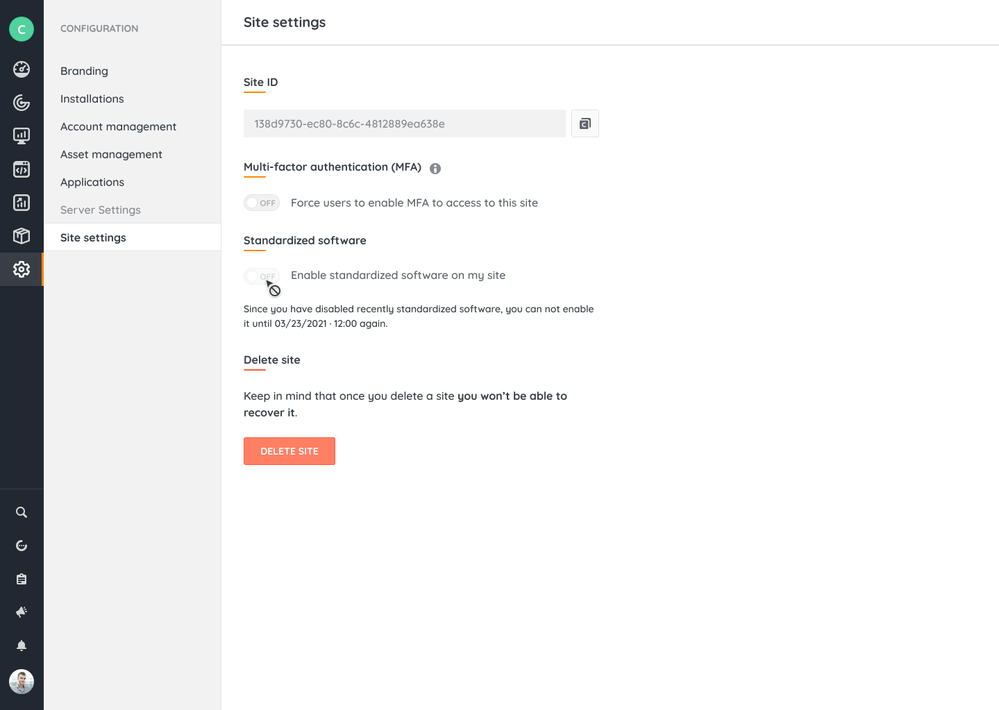Click the monitor chart icon in sidebar

tap(21, 136)
